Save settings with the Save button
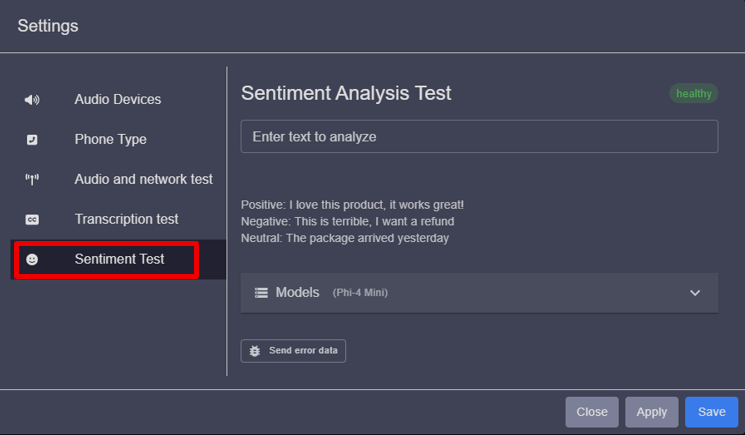This screenshot has width=745, height=435. pyautogui.click(x=711, y=412)
